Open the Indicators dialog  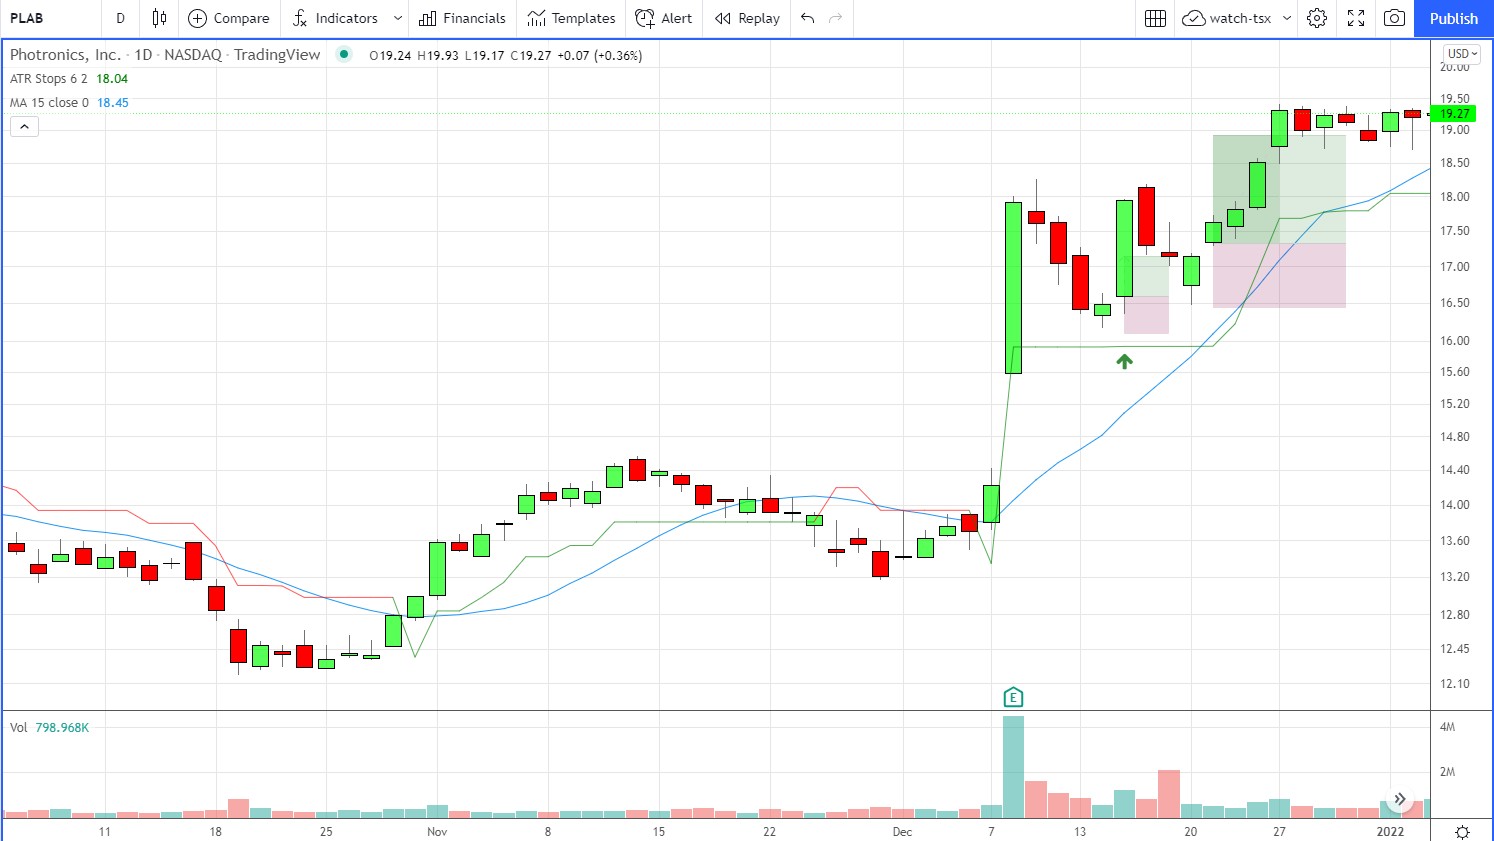335,18
